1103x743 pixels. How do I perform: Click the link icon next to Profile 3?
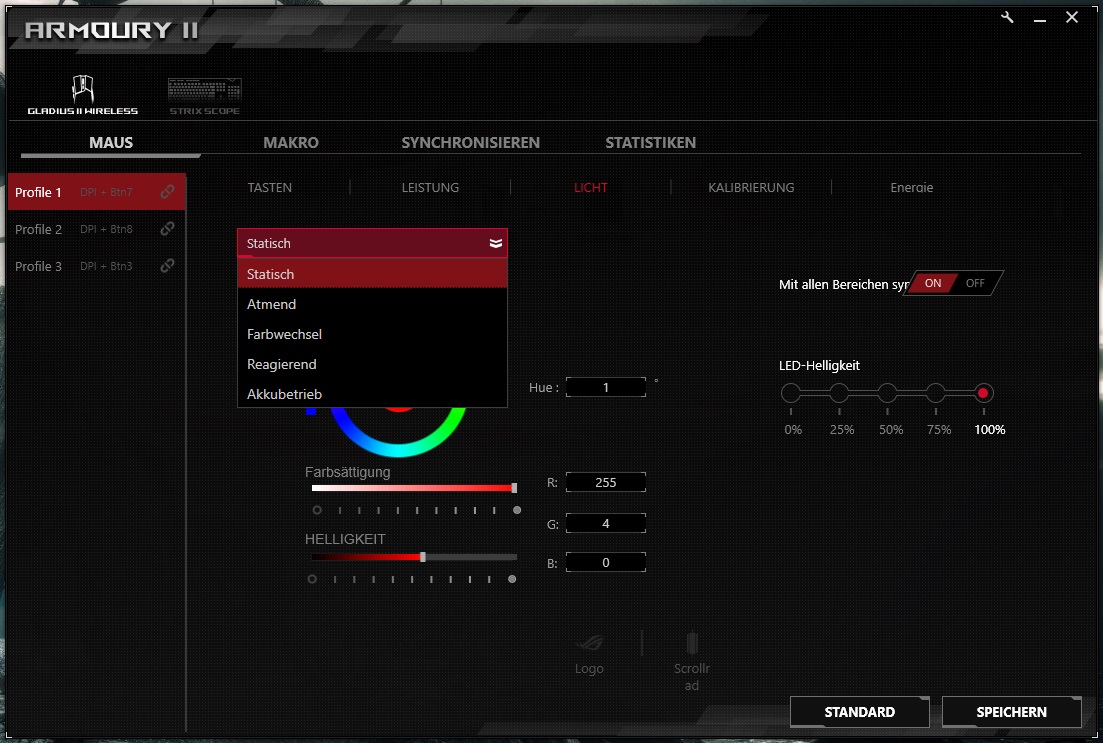170,266
